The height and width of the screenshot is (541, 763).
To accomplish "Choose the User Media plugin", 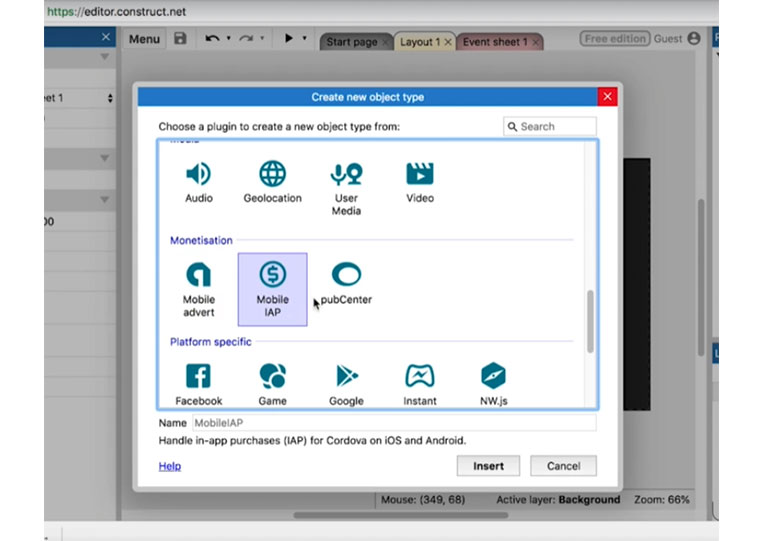I will [346, 189].
